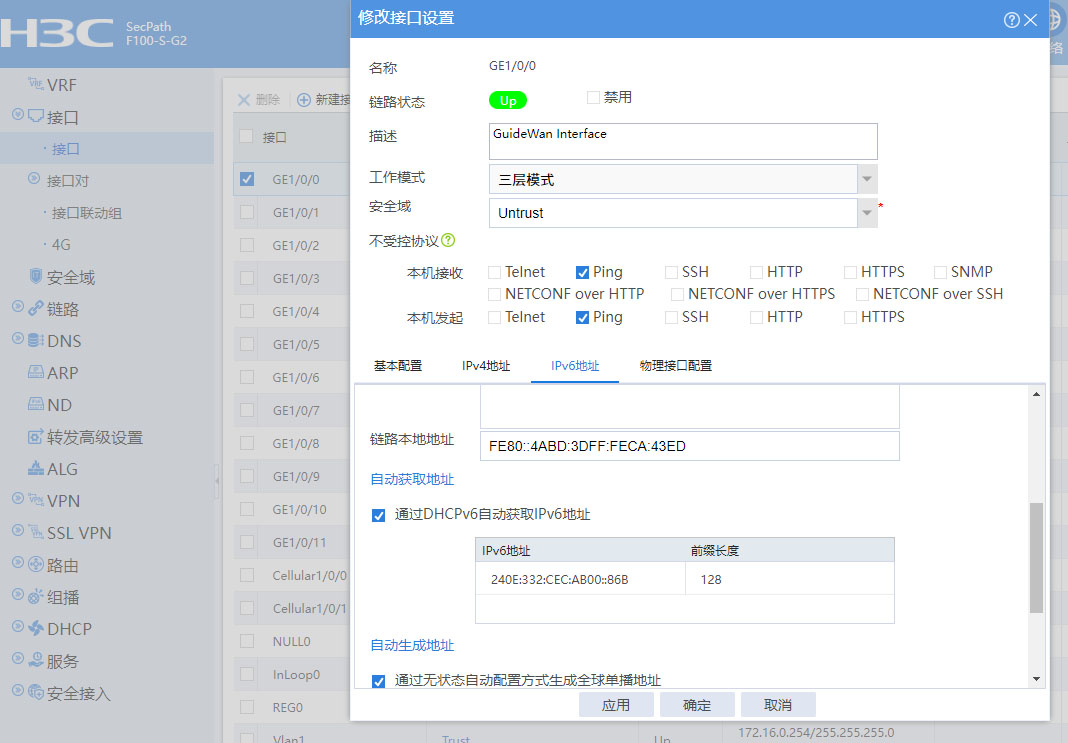Expand the DHCP sidebar group

[18, 627]
